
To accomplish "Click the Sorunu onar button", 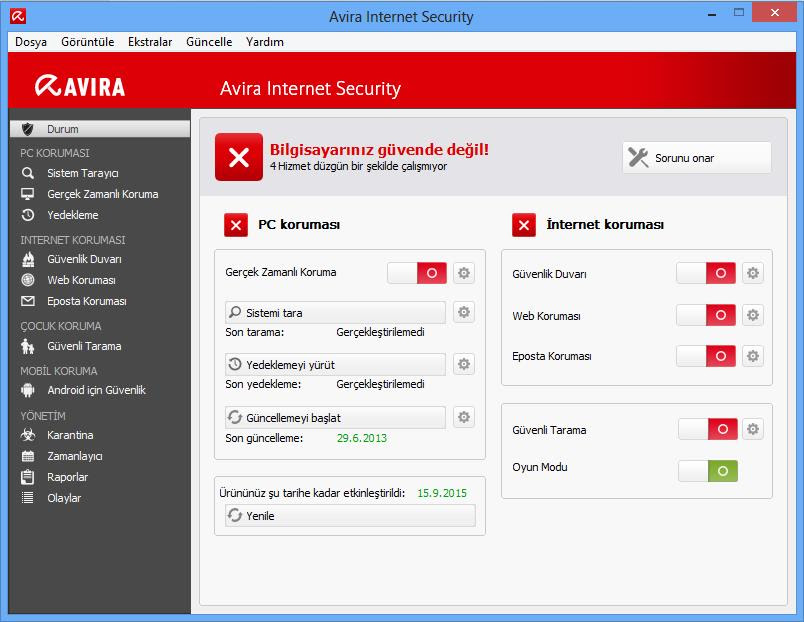I will (x=697, y=158).
